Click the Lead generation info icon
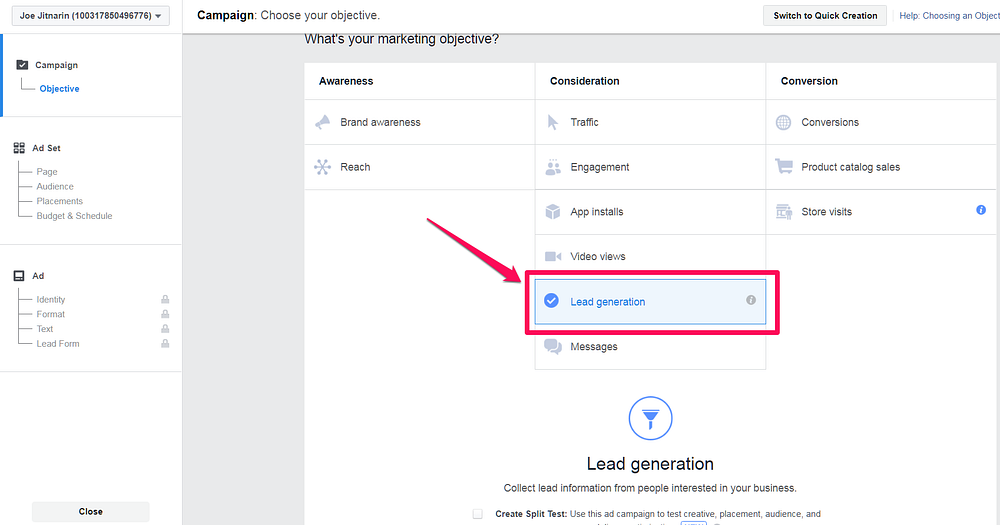Viewport: 1000px width, 525px height. [x=751, y=300]
